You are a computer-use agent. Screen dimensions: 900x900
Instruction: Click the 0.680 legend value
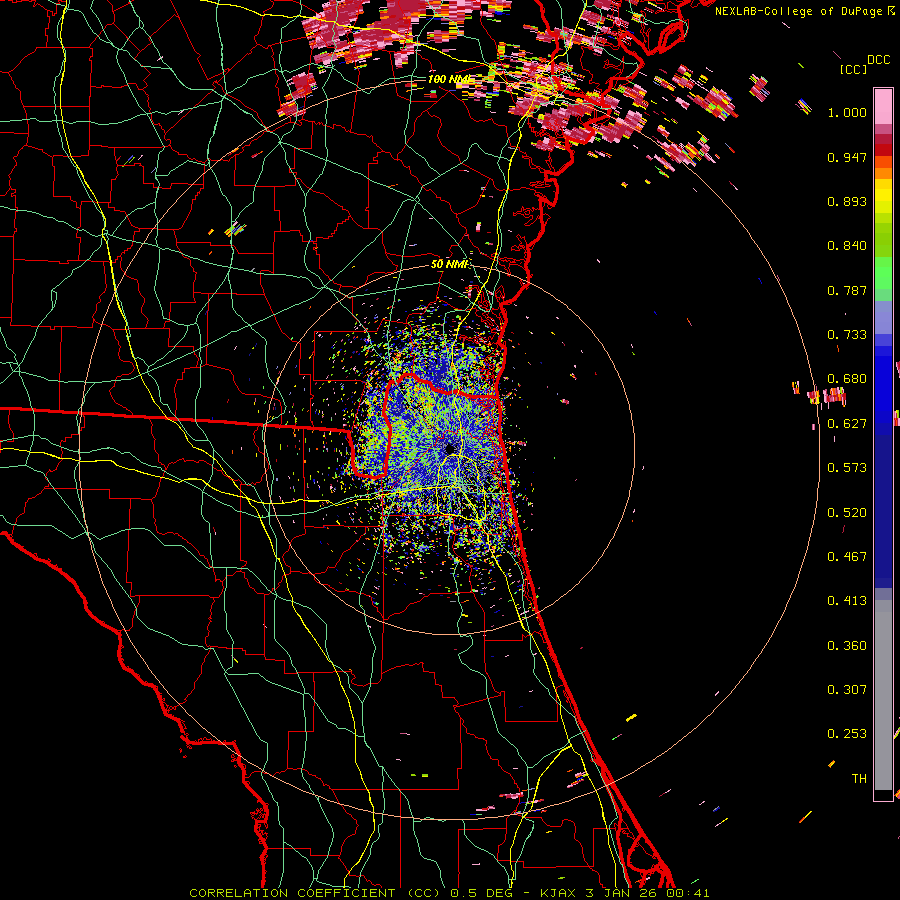click(x=847, y=379)
